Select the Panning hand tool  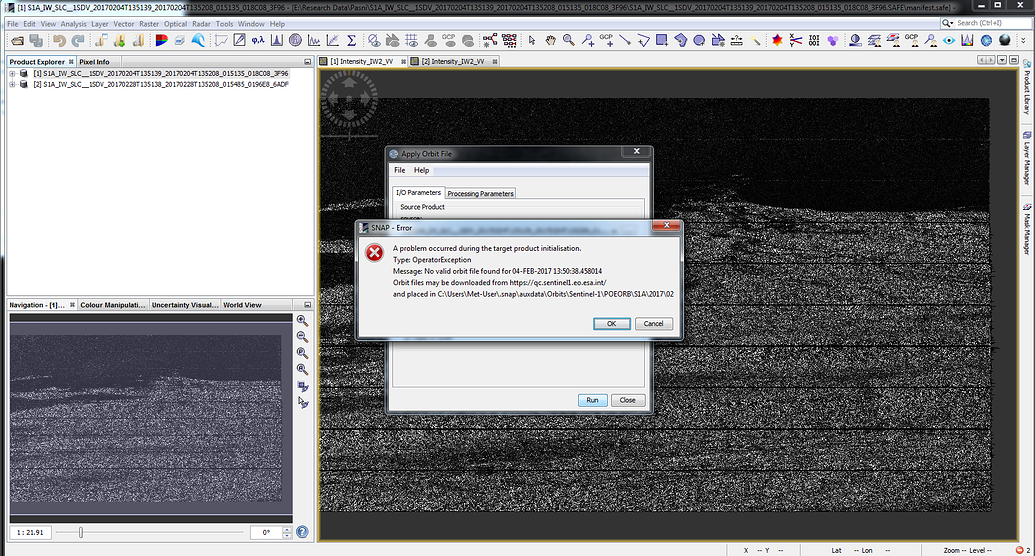(x=549, y=41)
